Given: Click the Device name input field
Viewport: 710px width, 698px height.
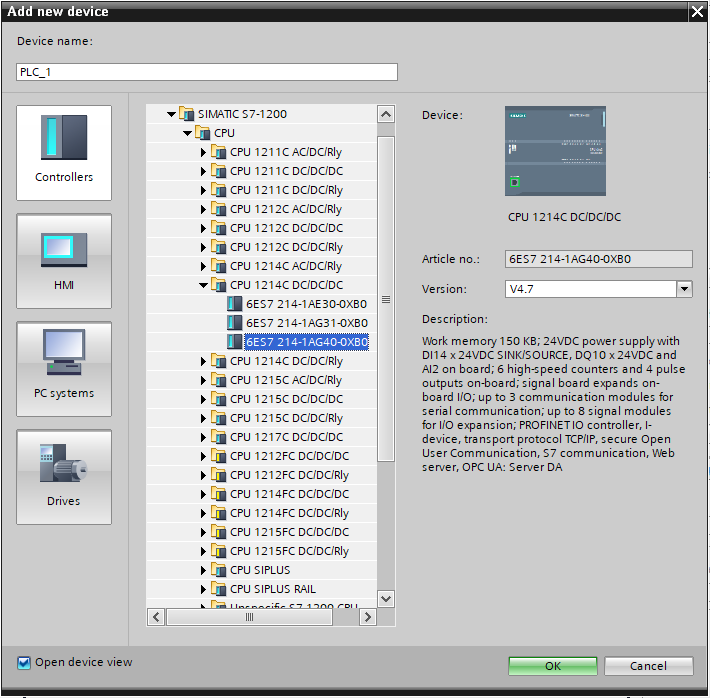Looking at the screenshot, I should click(207, 72).
